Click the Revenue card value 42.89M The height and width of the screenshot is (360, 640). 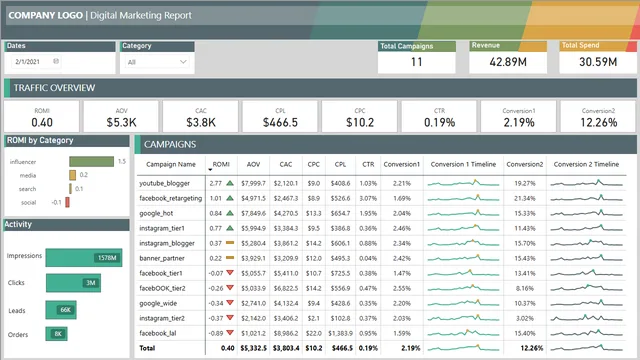click(508, 62)
